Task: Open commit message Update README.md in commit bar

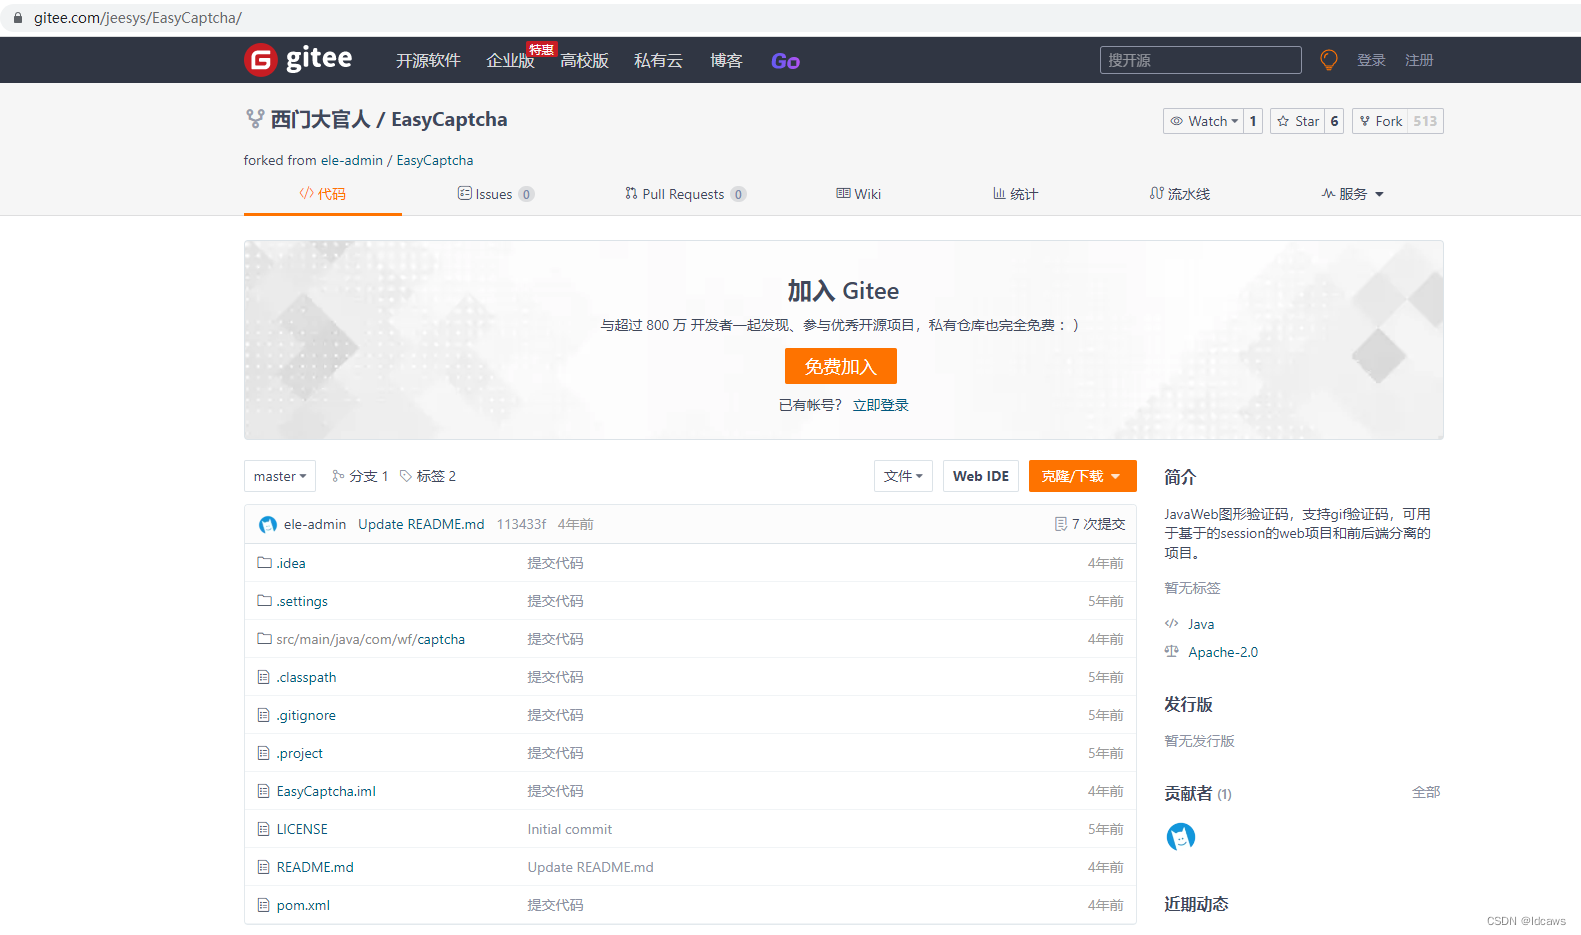Action: tap(421, 524)
